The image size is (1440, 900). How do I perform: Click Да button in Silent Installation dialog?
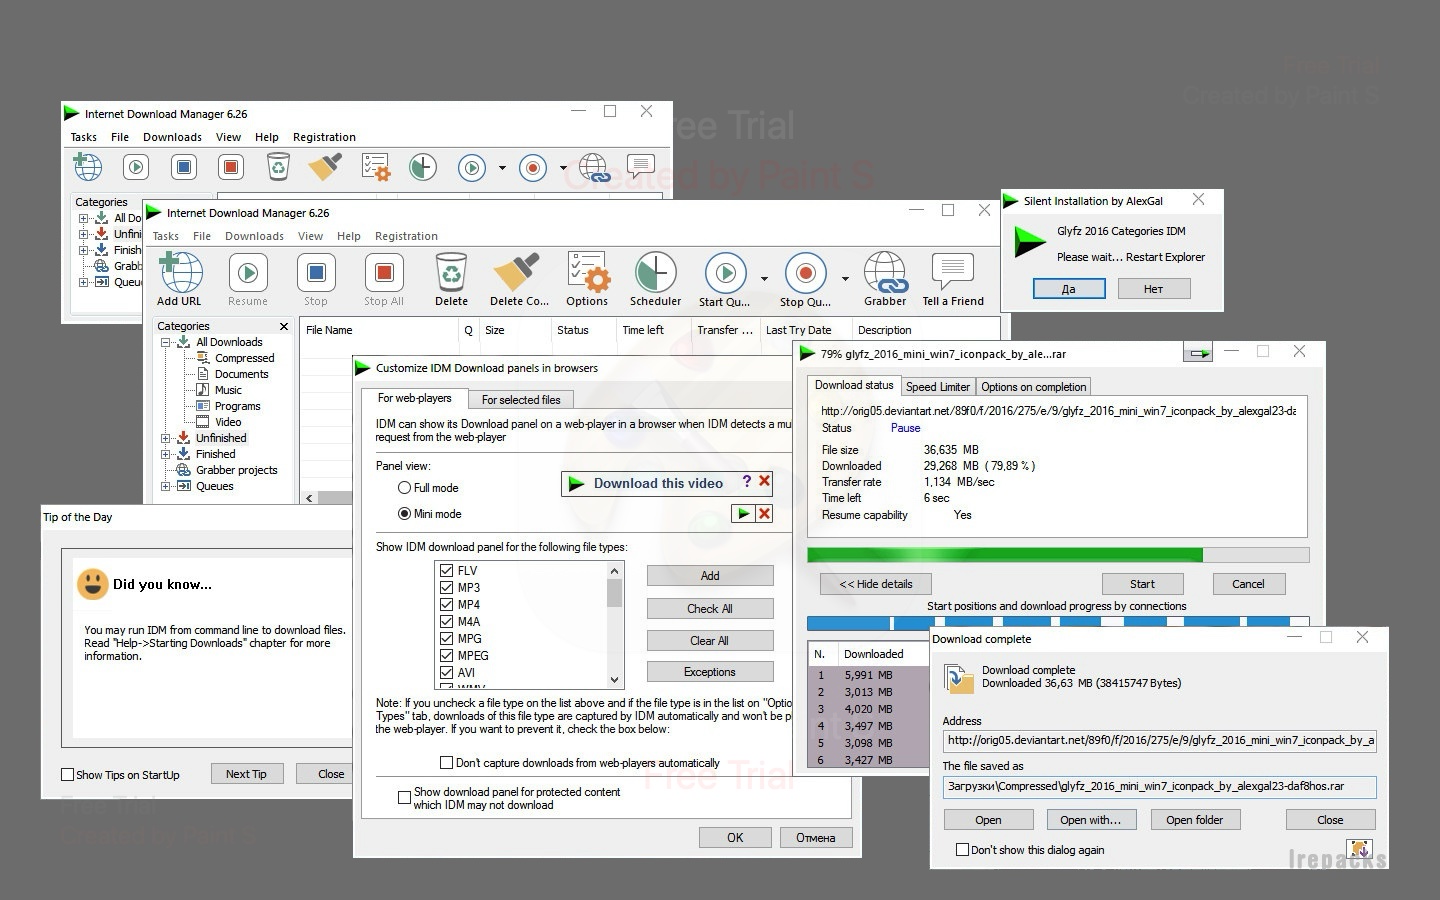pos(1068,289)
